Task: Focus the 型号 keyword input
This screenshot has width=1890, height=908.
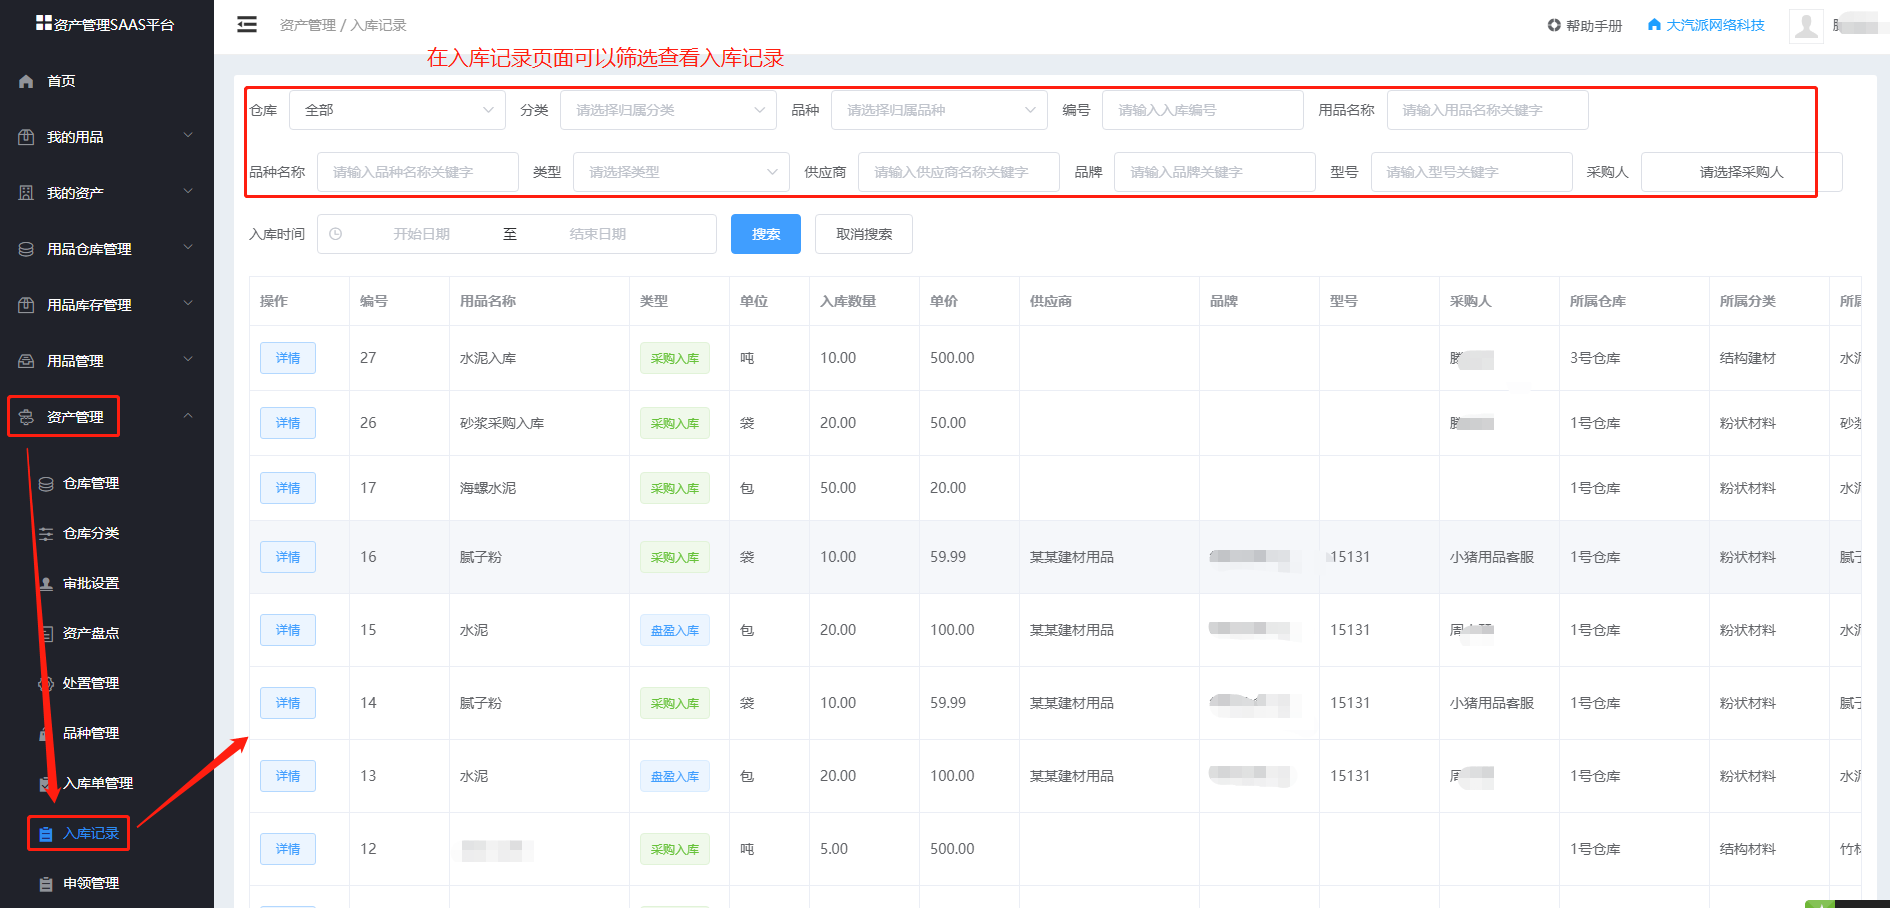Action: [1471, 172]
